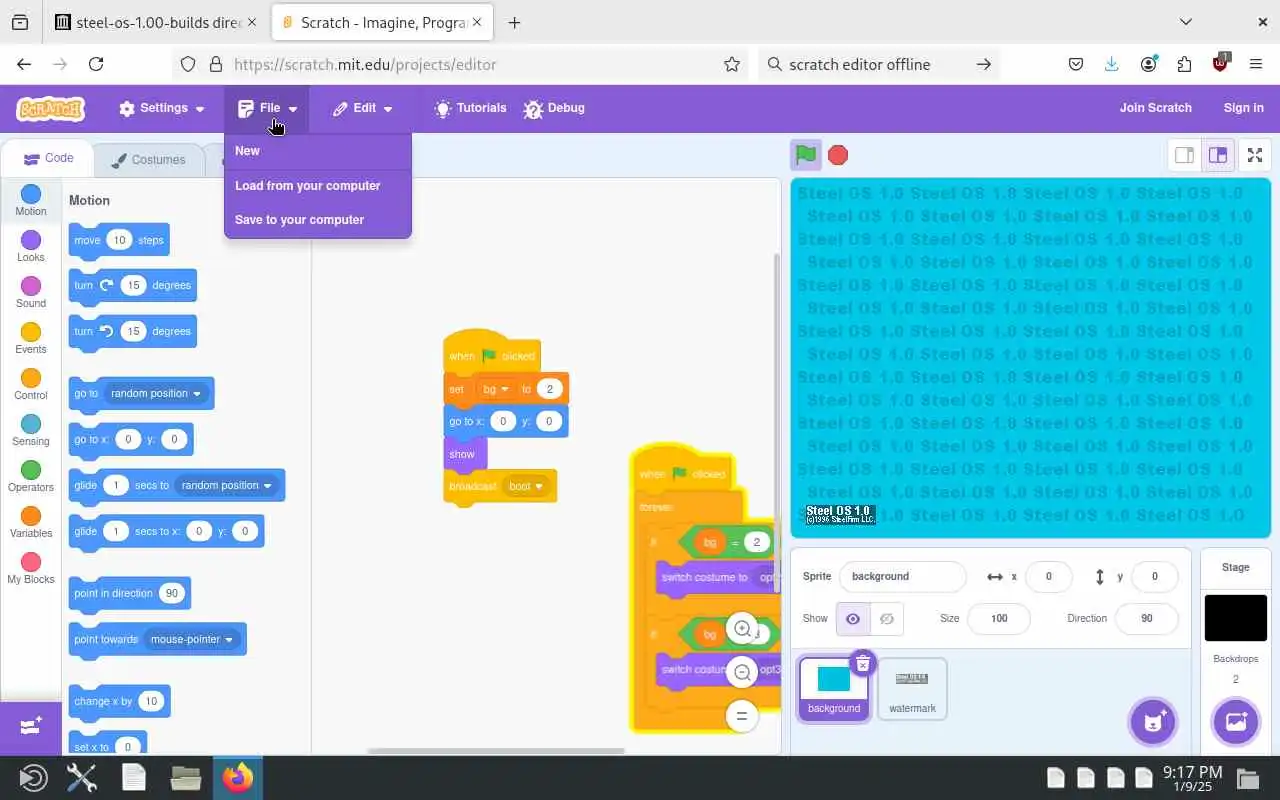Select the My Blocks category
1280x800 pixels.
31,568
